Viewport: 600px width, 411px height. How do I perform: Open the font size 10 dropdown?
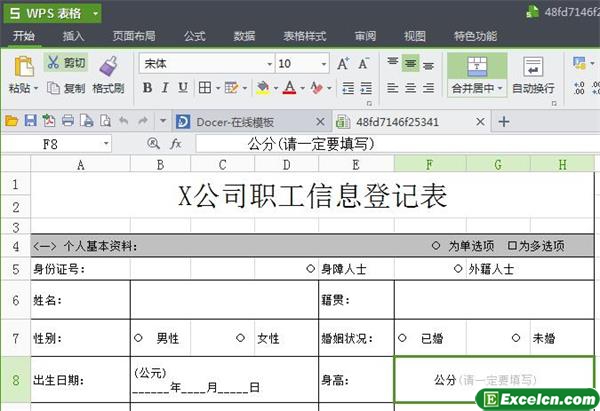(x=324, y=64)
